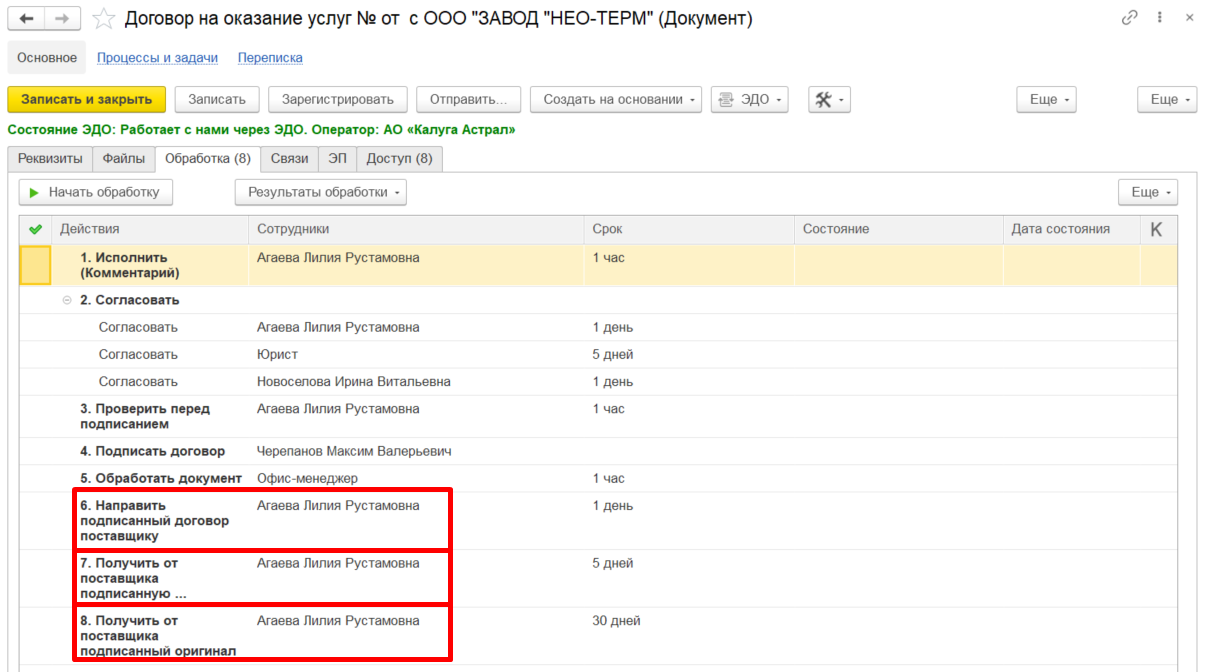Click Записать и закрыть button

point(86,99)
